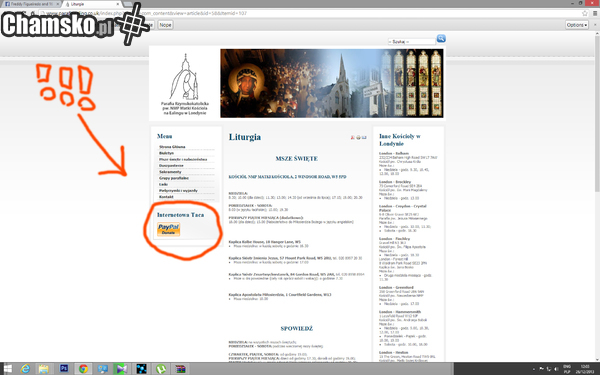Open the PDF icon beside Liturgia heading
The width and height of the screenshot is (600, 375).
pos(353,137)
